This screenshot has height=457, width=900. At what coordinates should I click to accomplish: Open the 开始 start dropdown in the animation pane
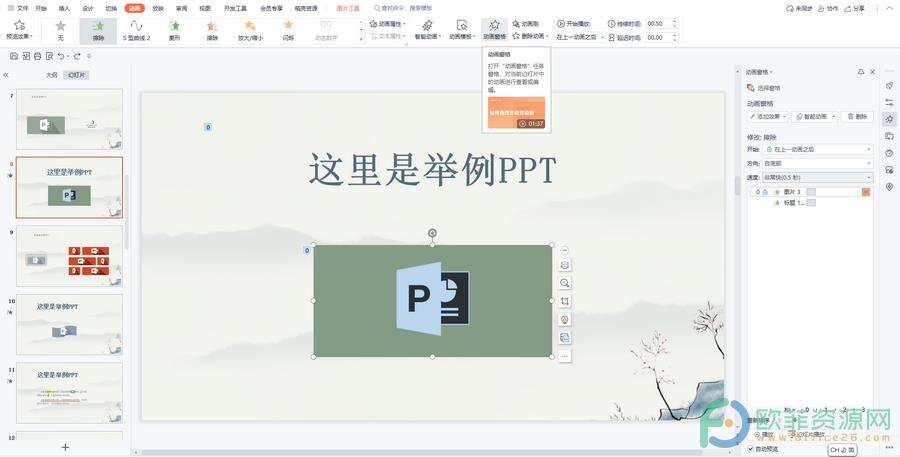[818, 149]
